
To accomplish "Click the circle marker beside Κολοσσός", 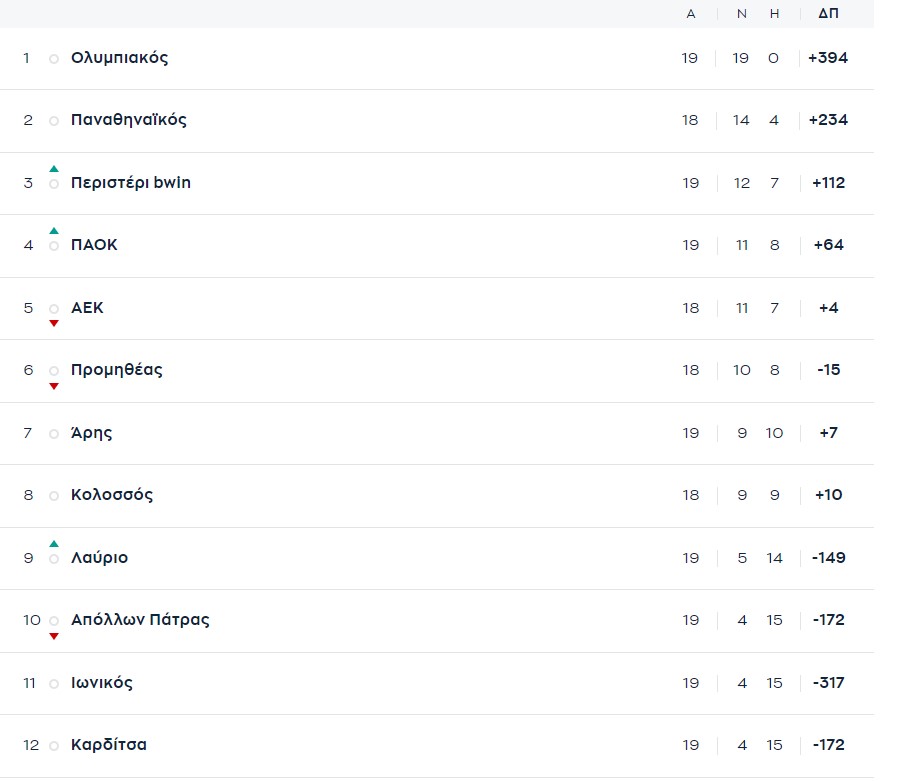I will click(54, 496).
